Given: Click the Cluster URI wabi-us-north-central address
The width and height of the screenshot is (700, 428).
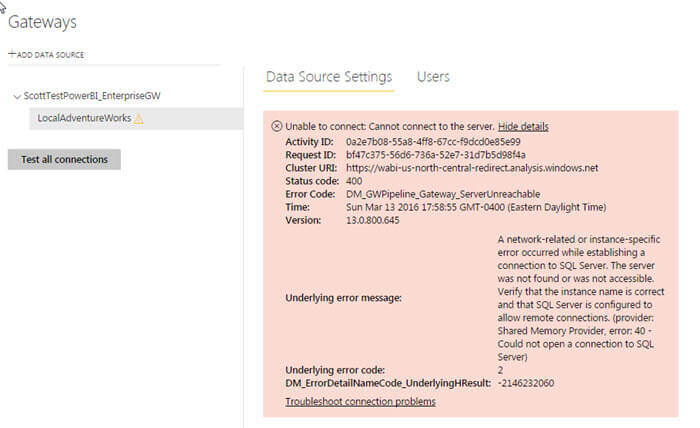Looking at the screenshot, I should 471,168.
